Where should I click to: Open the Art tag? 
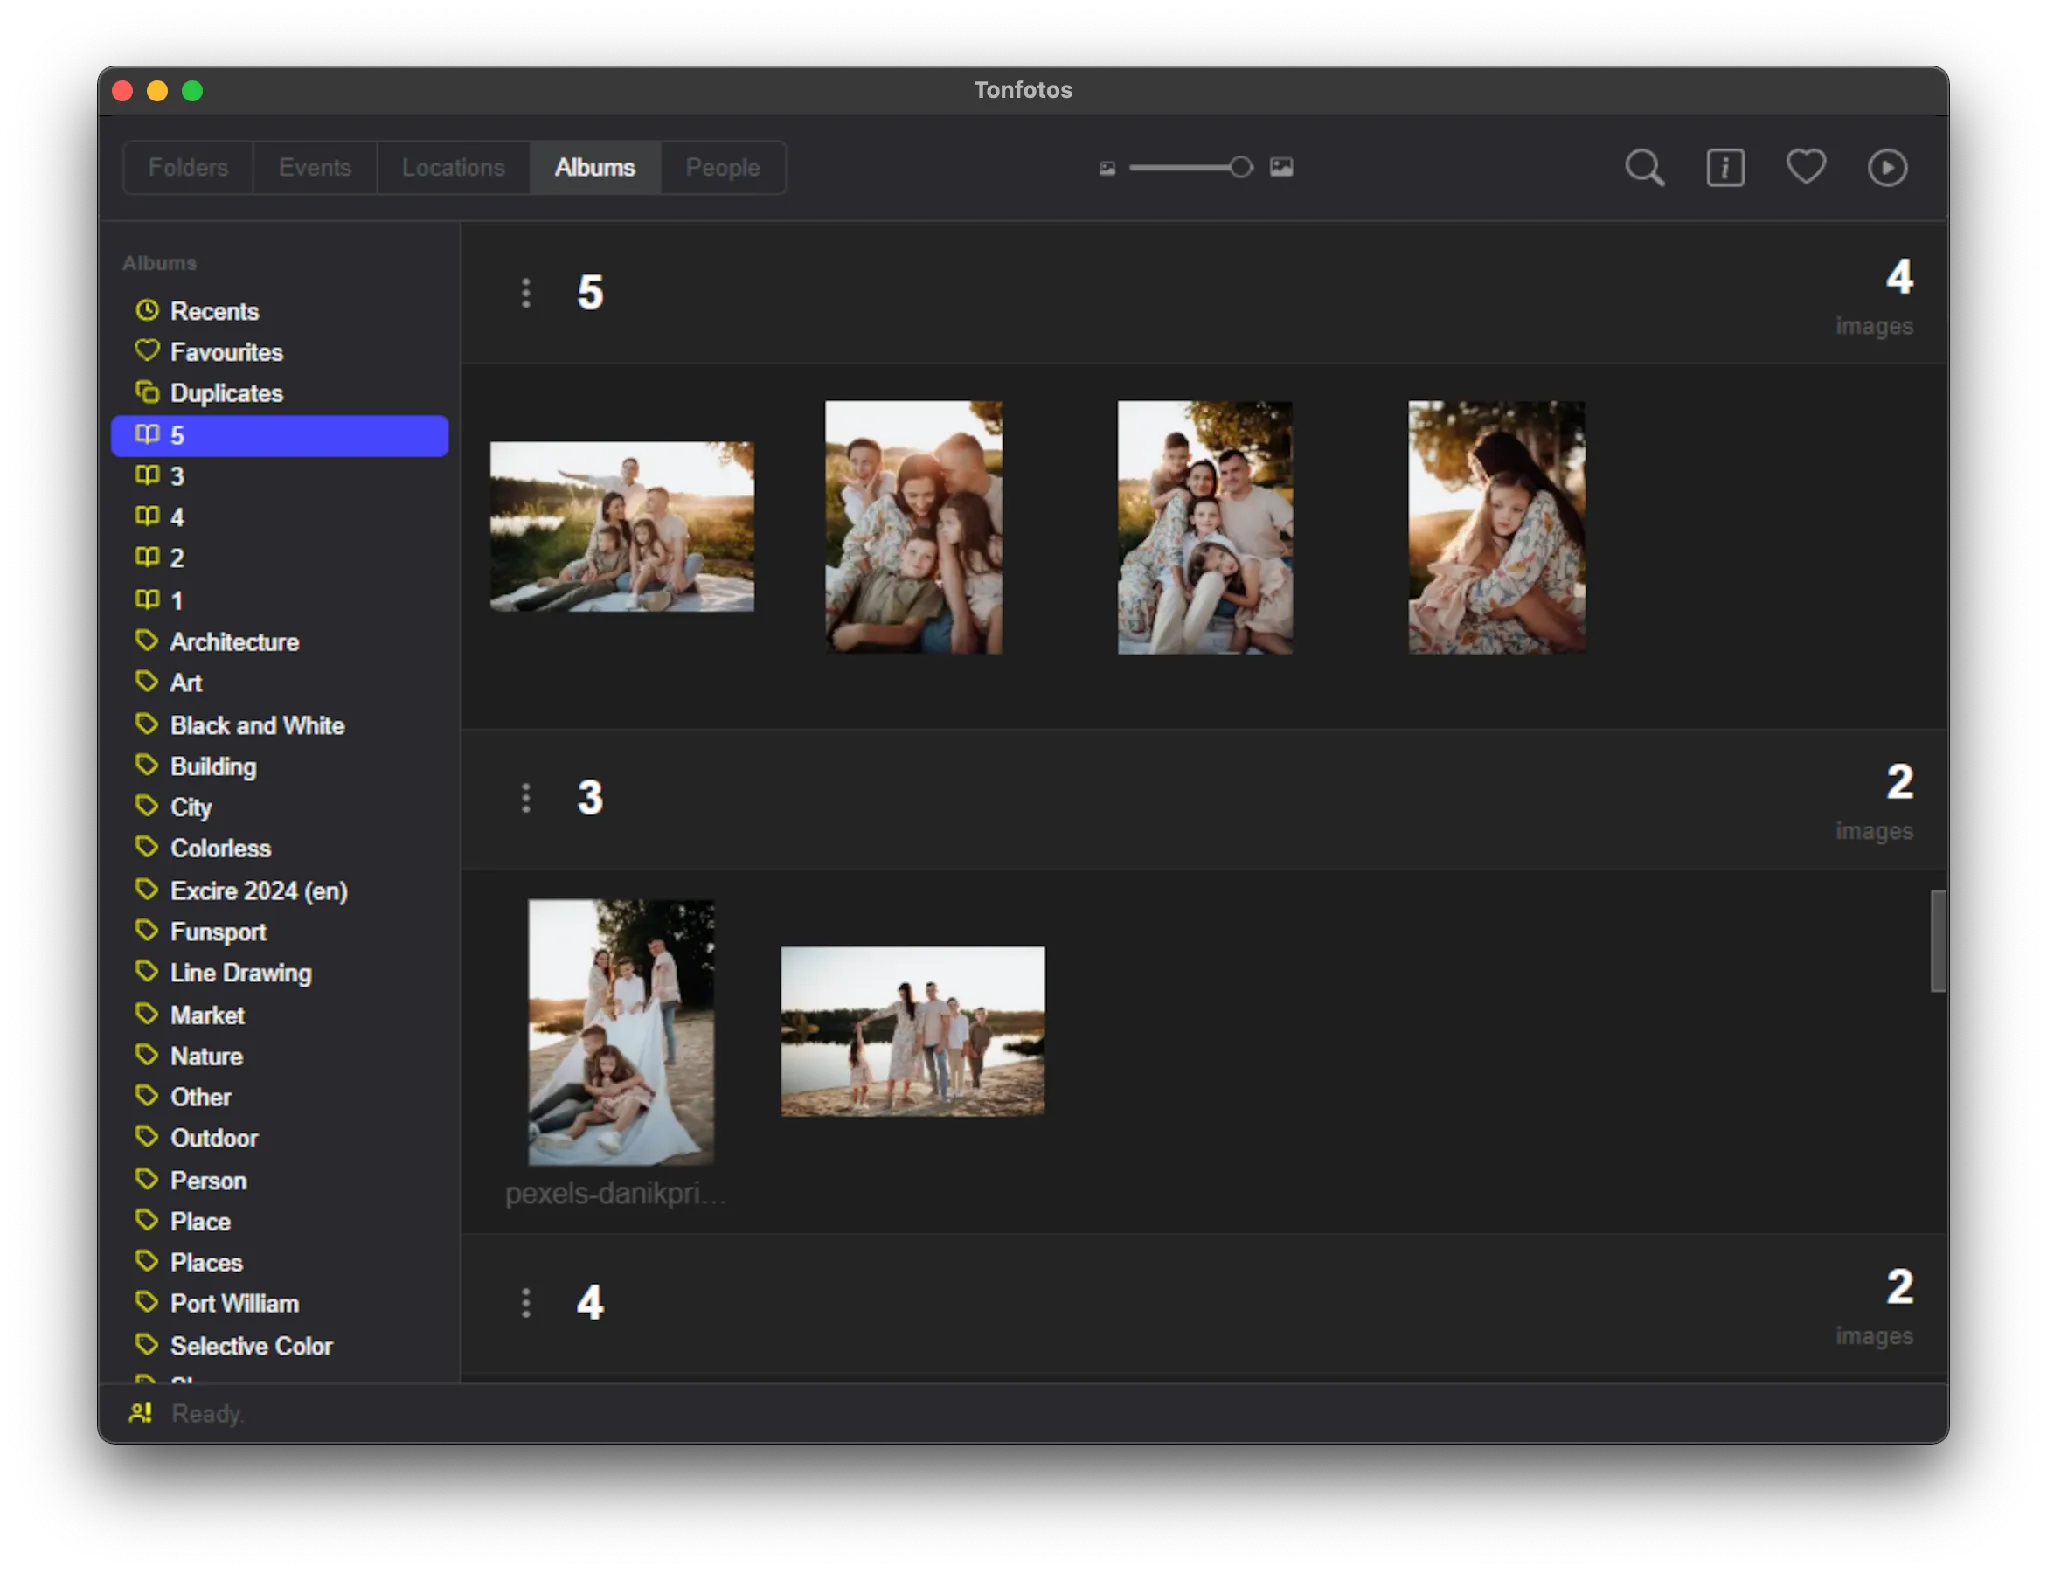[x=280, y=683]
